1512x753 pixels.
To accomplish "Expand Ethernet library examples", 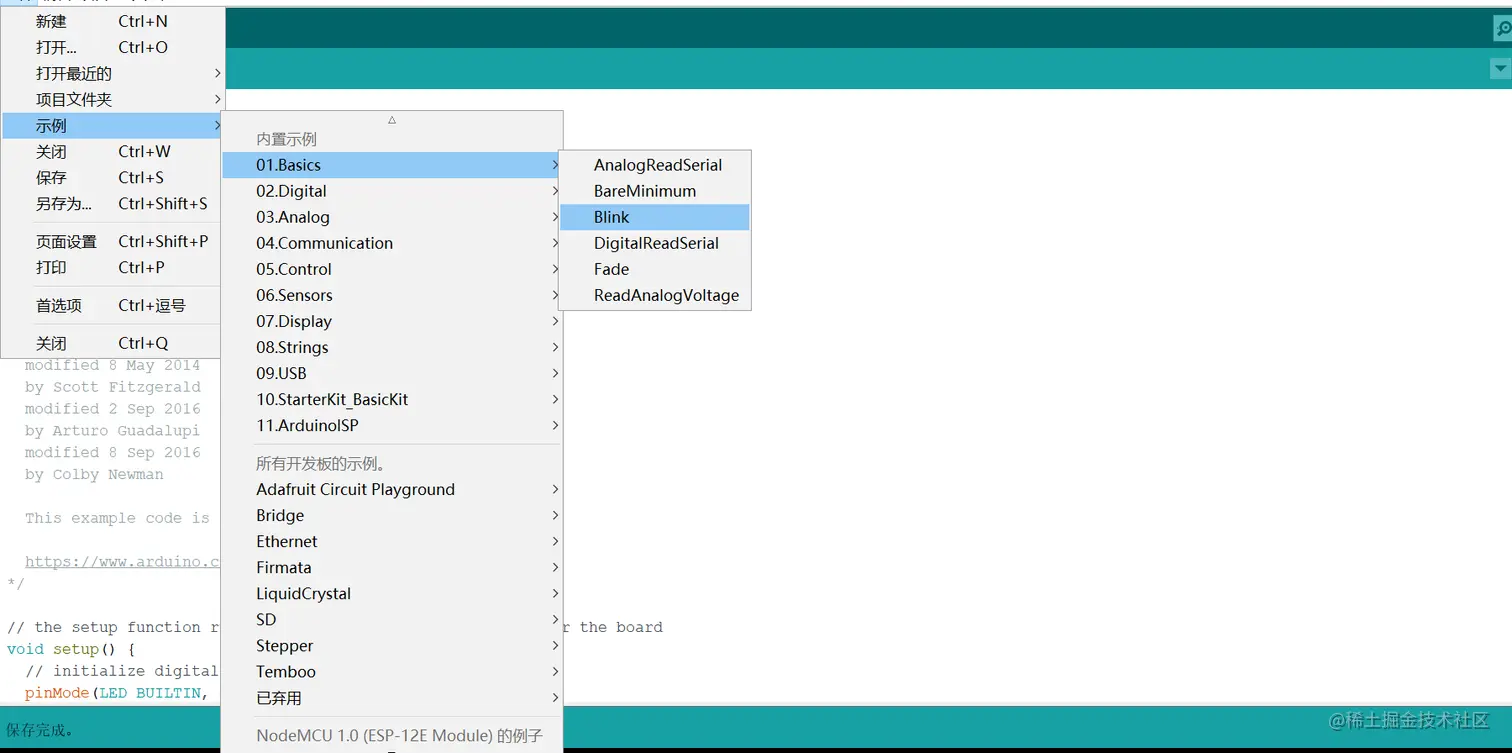I will (392, 541).
